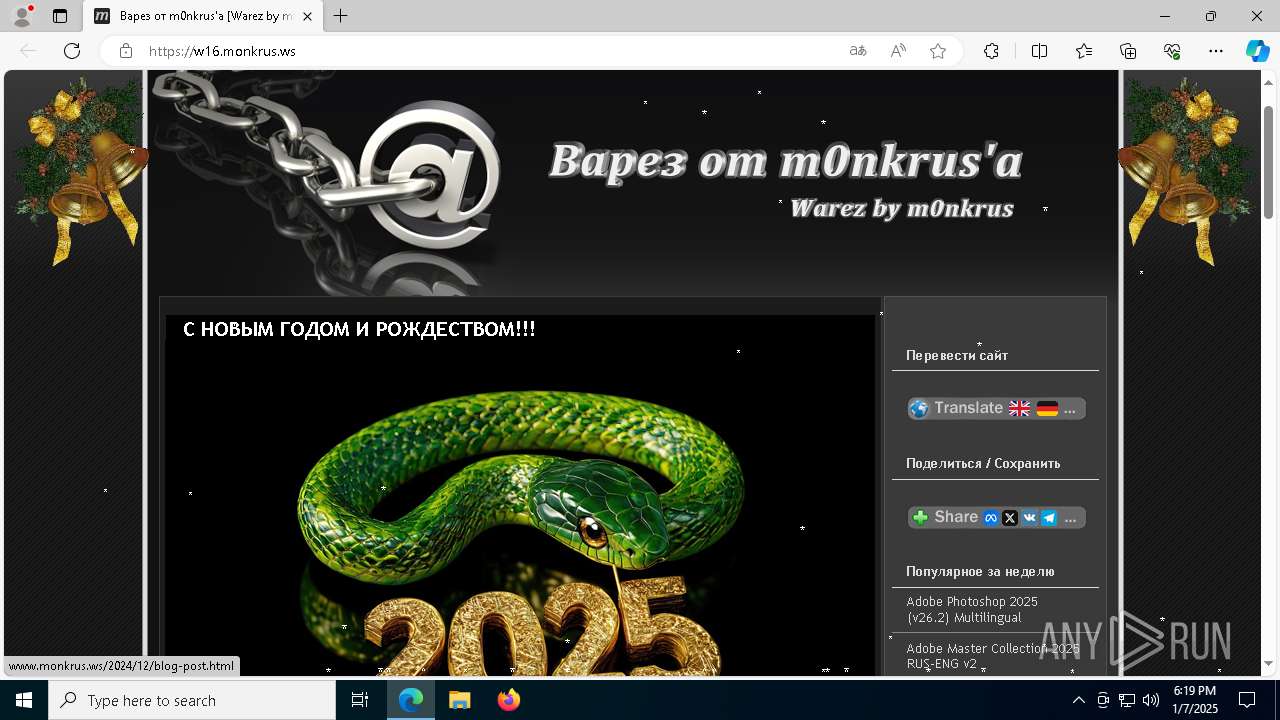Open Settings and more menu
This screenshot has width=1280, height=720.
1216,51
